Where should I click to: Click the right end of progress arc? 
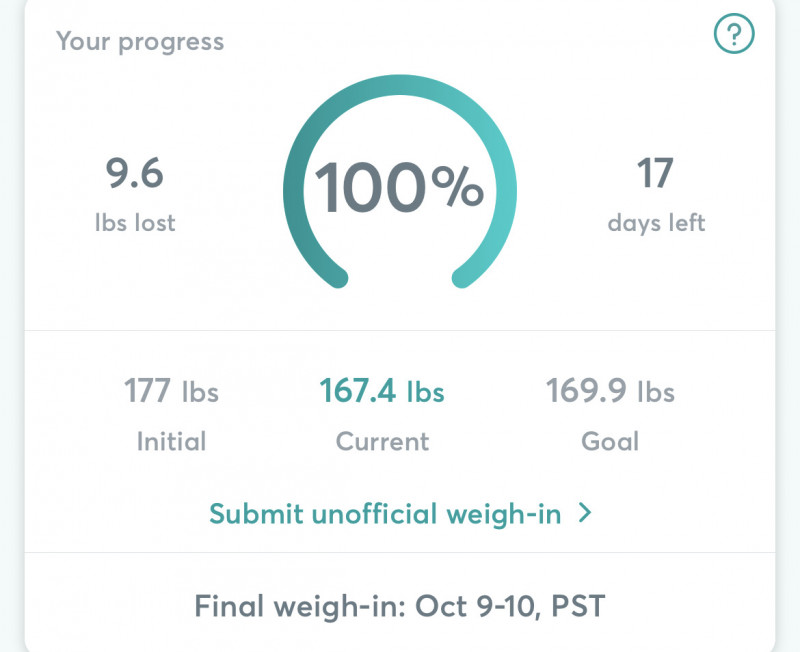463,277
